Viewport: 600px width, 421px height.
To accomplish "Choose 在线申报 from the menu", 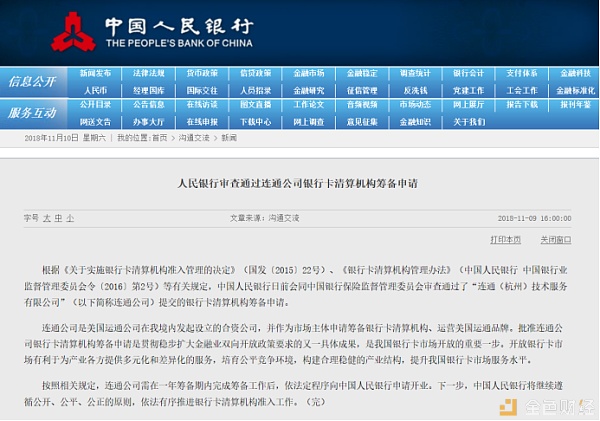I will pos(202,122).
